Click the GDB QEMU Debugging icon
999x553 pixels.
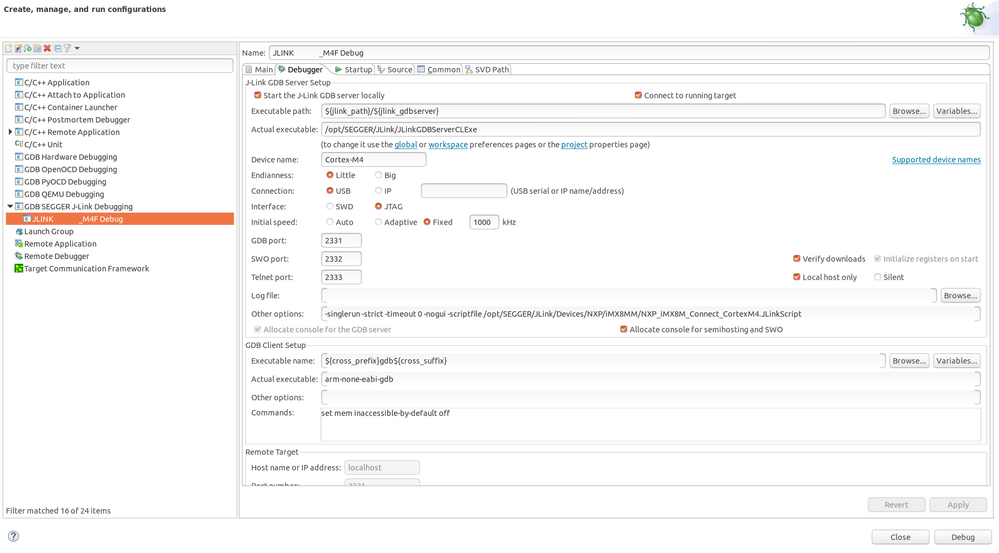pos(19,194)
